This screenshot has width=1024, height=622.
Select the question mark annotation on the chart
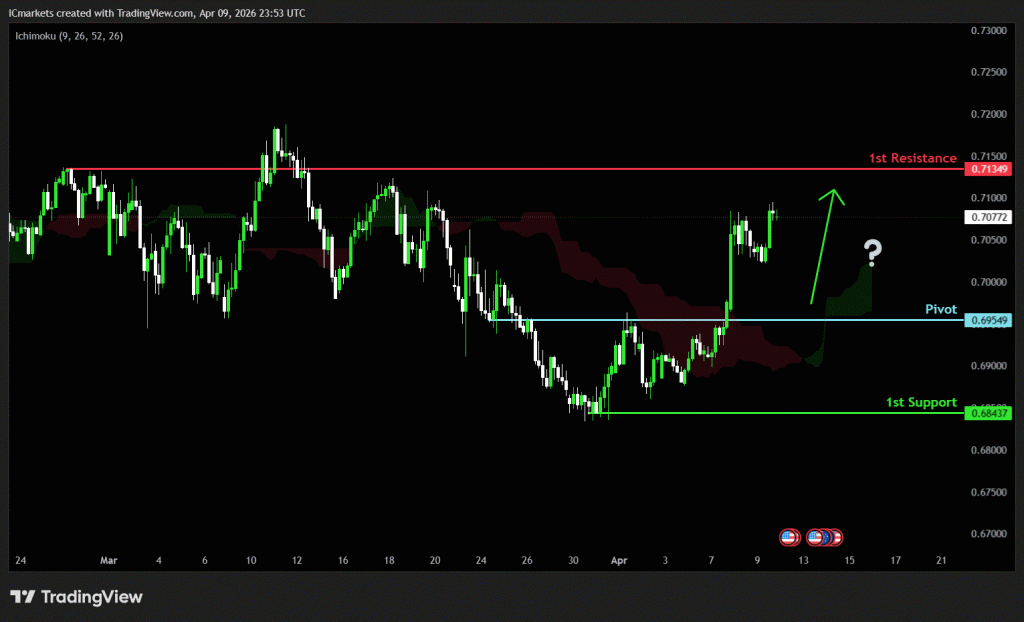873,254
